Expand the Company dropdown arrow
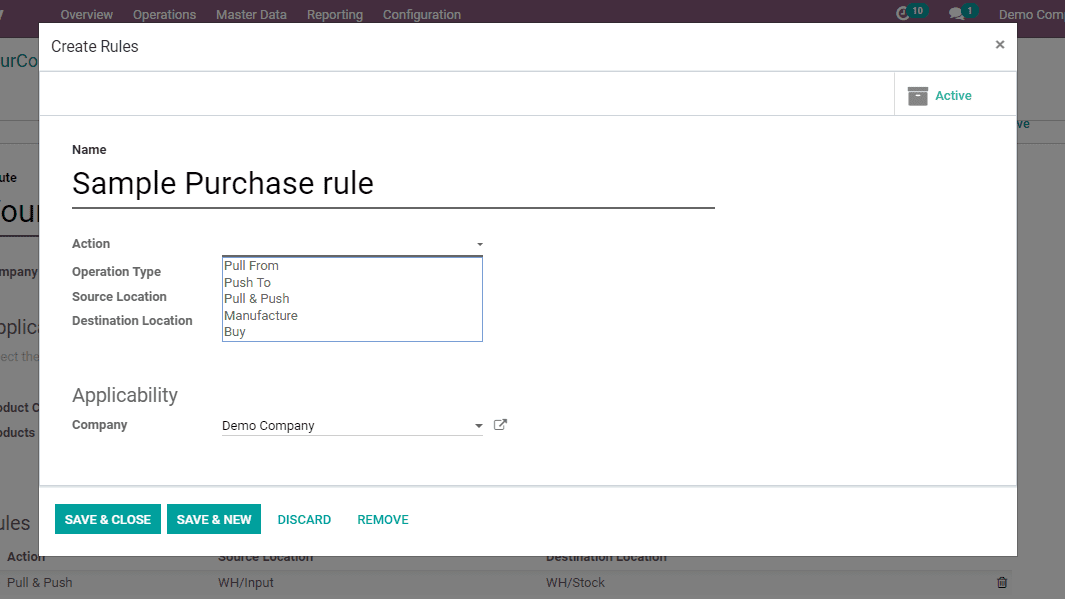The image size is (1065, 599). point(479,426)
